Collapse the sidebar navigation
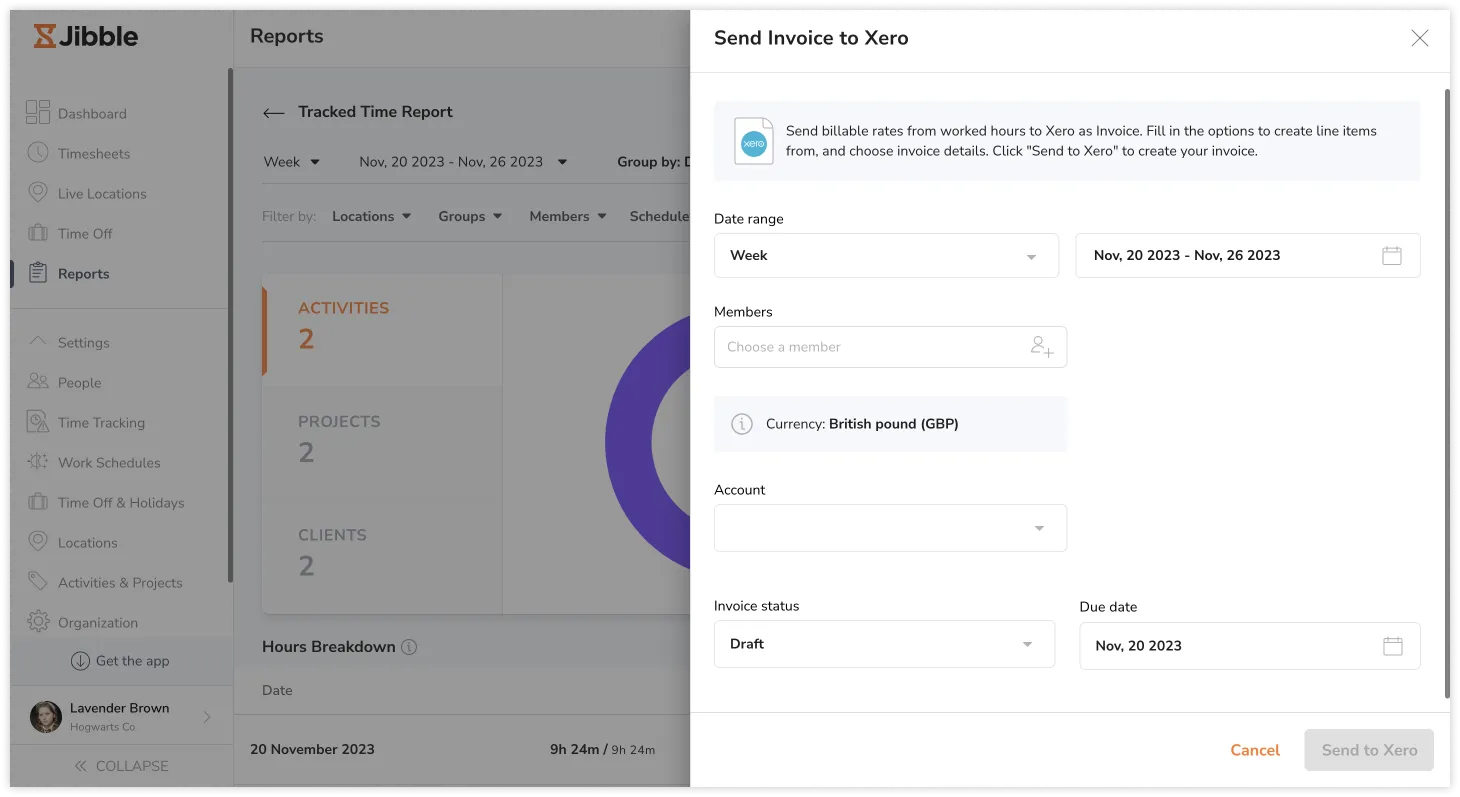The image size is (1460, 797). point(121,766)
